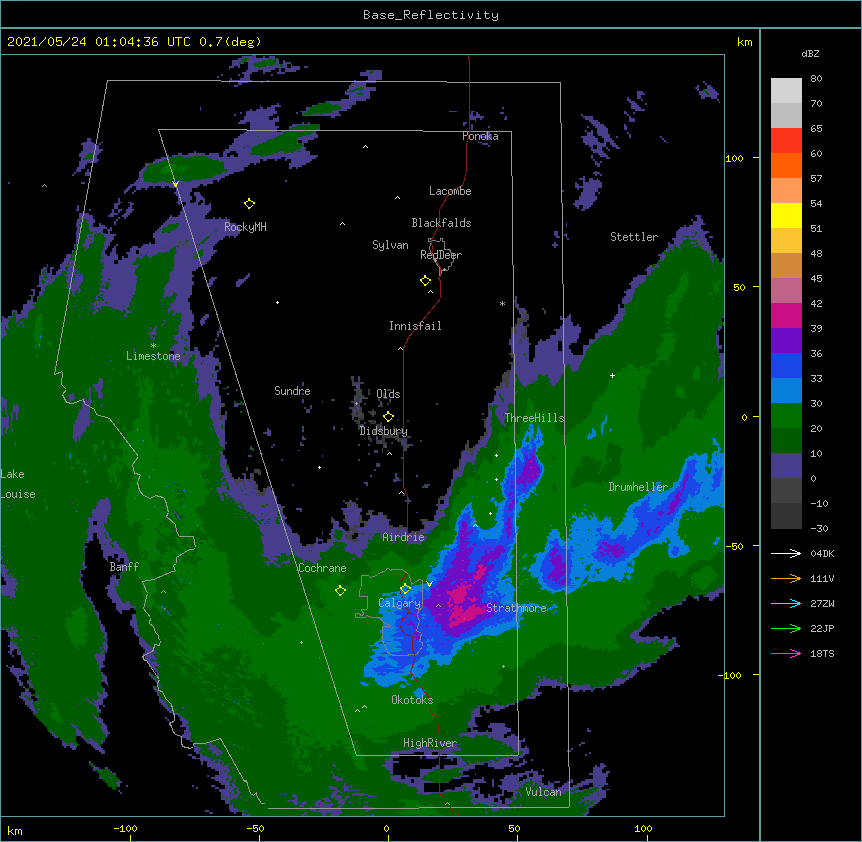Click the Calgary city label

click(x=399, y=603)
